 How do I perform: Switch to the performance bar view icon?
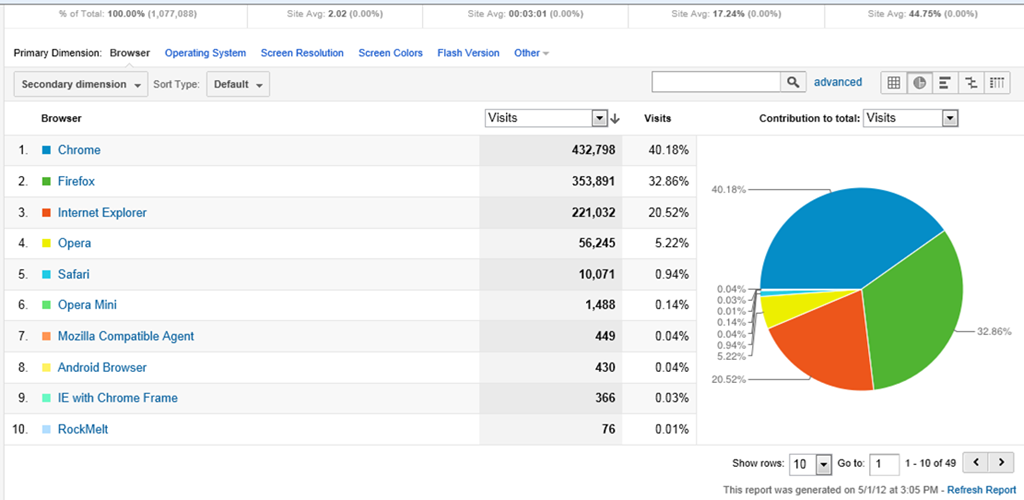[944, 83]
